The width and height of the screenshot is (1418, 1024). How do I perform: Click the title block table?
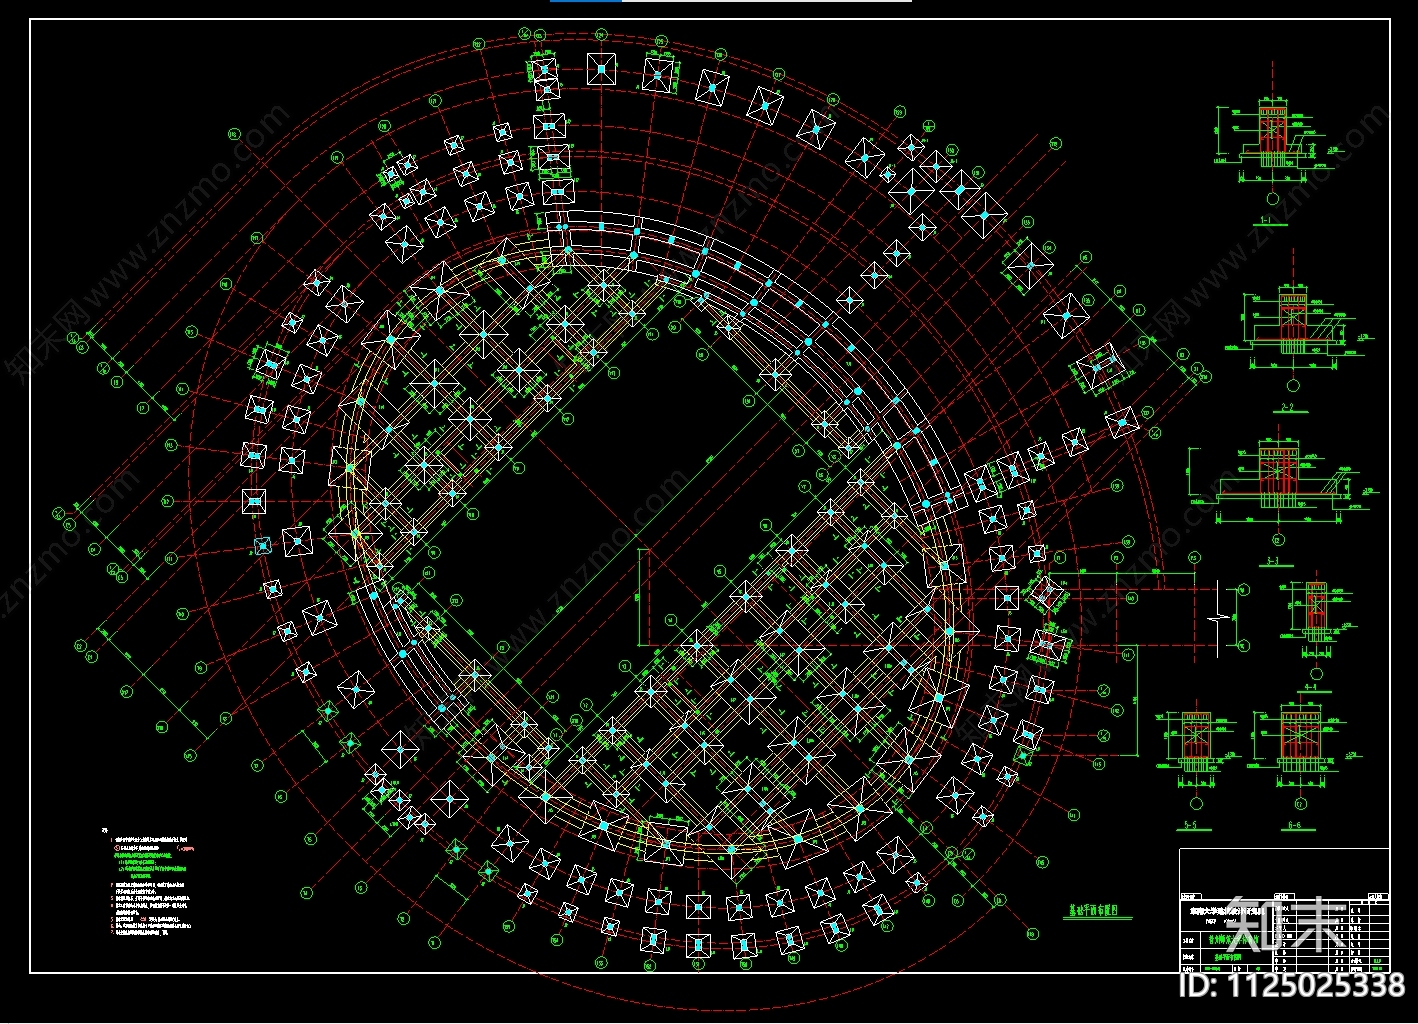[1284, 910]
